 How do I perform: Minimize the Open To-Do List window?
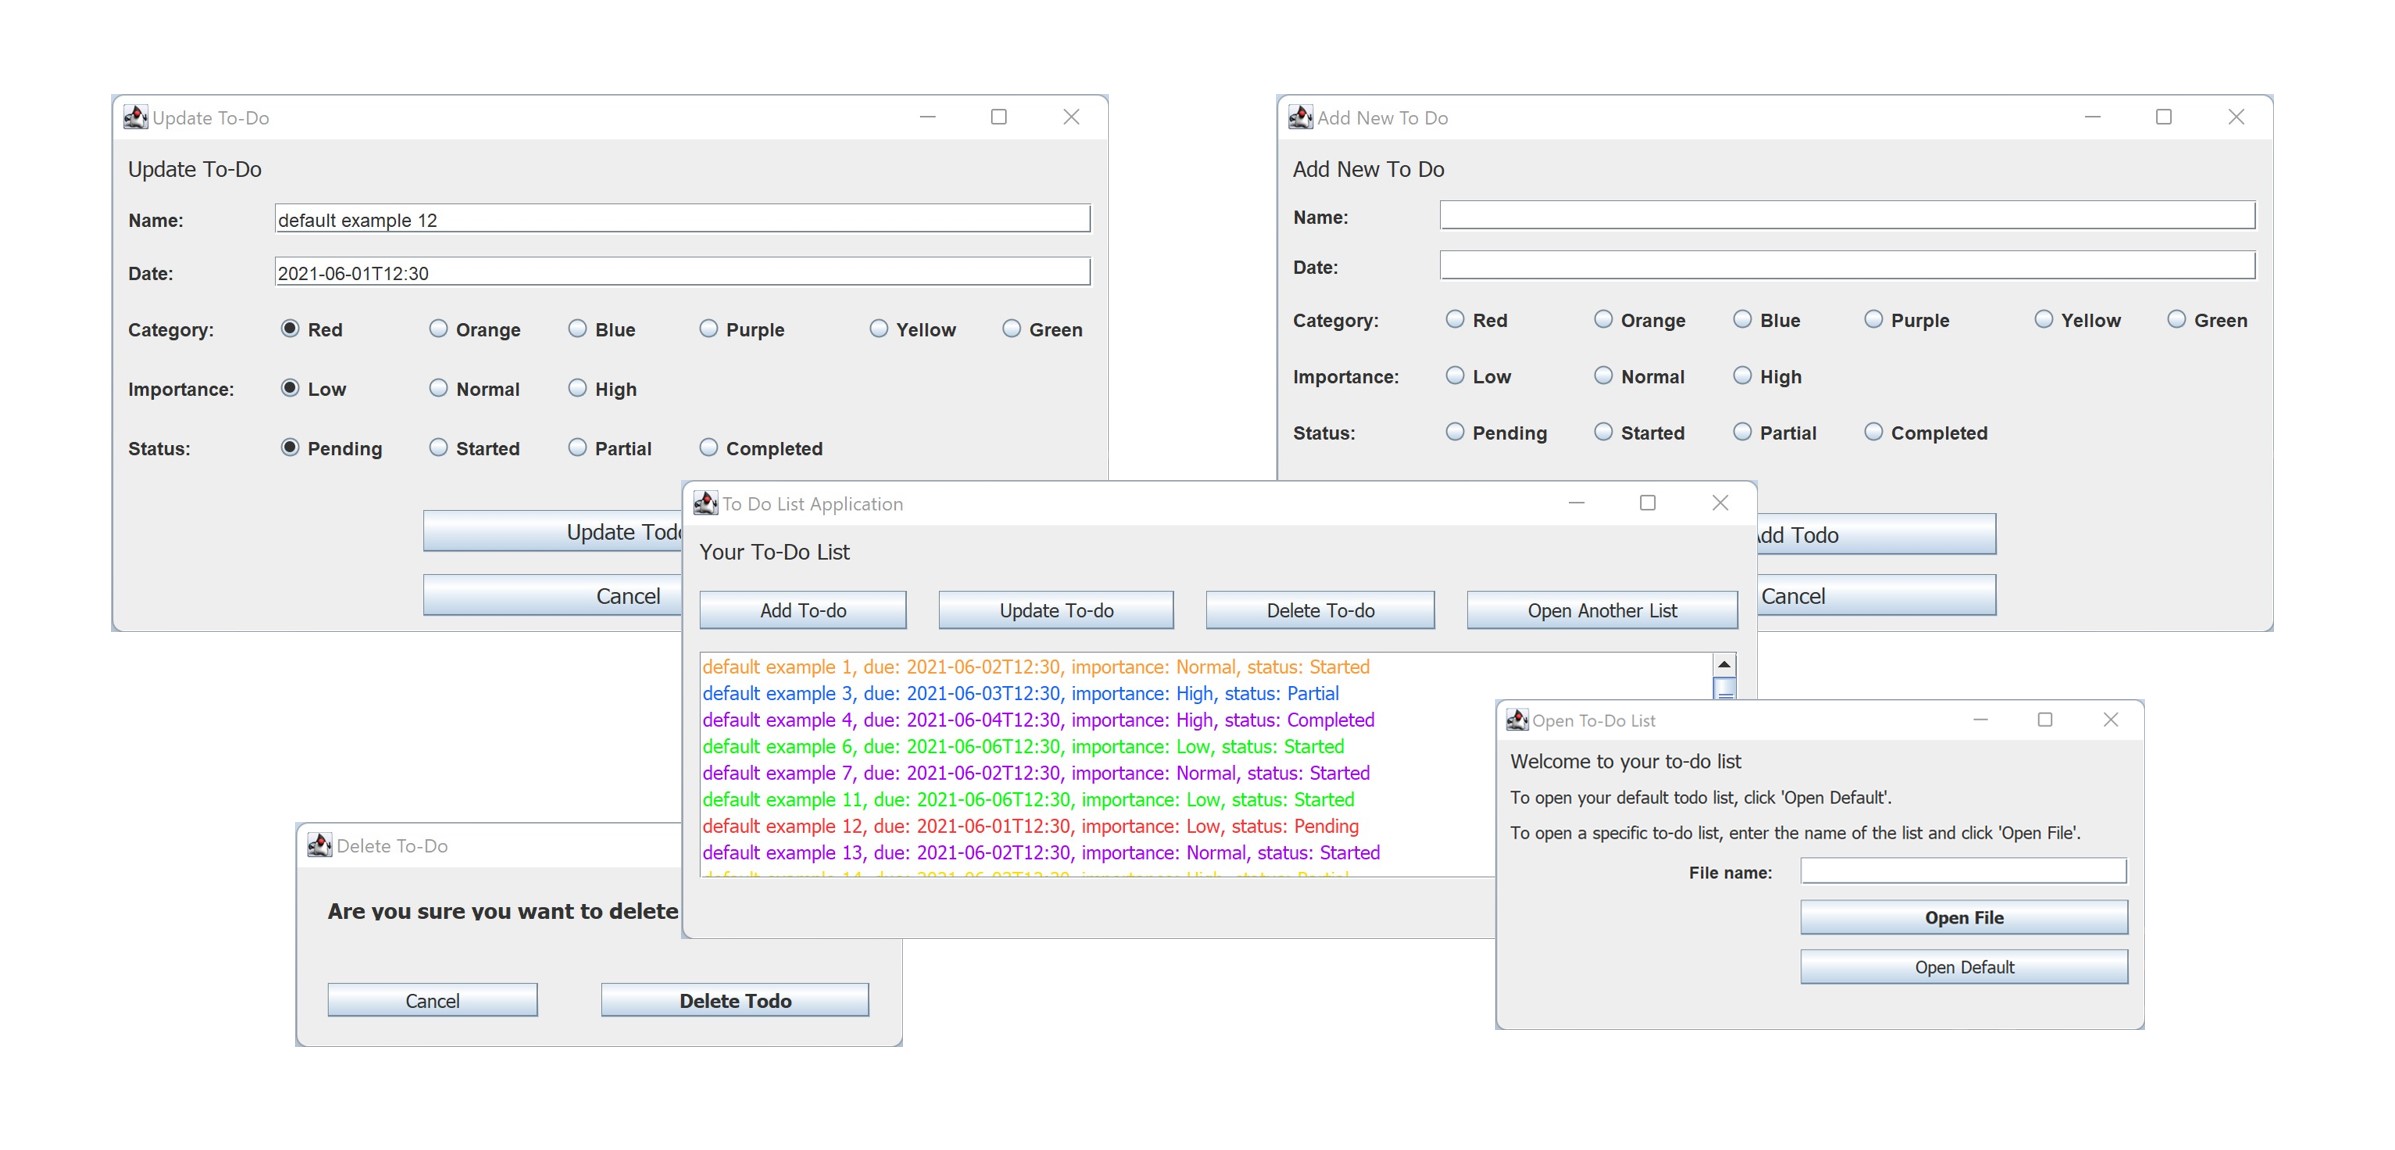coord(1980,720)
